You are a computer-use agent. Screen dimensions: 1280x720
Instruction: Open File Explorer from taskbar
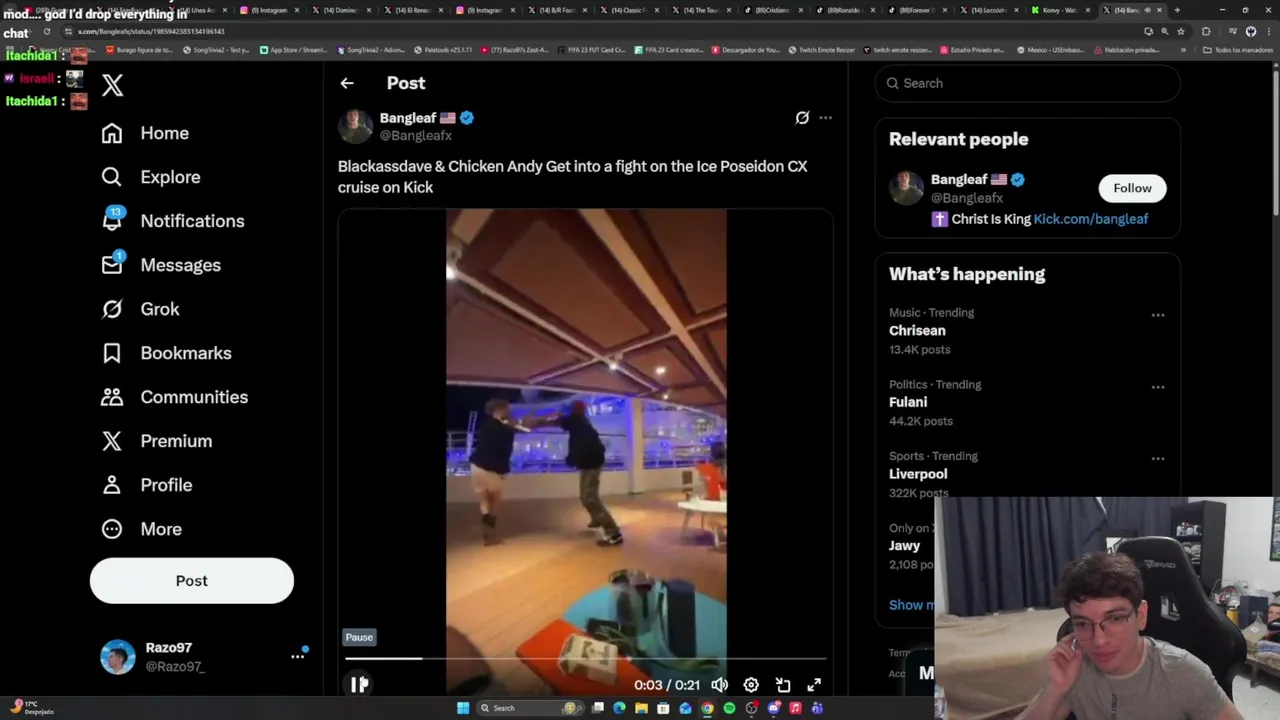[x=641, y=708]
